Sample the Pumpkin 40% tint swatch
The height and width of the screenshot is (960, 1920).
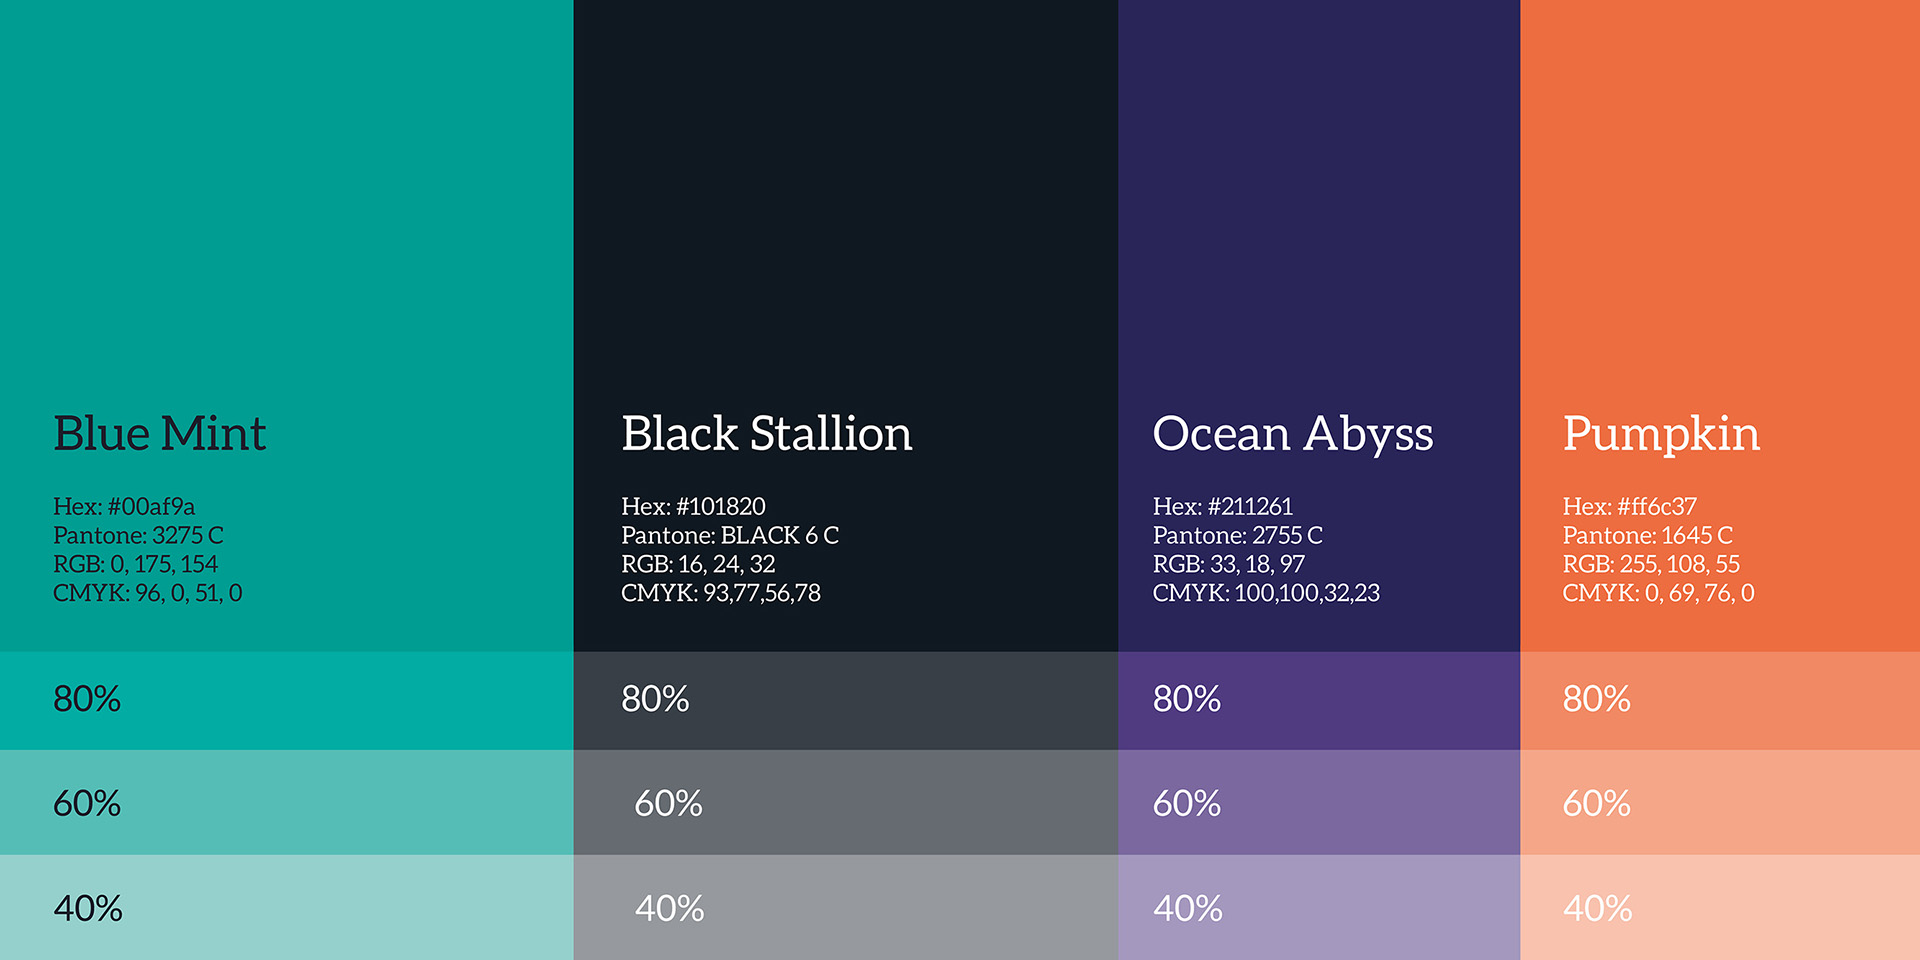[1720, 907]
